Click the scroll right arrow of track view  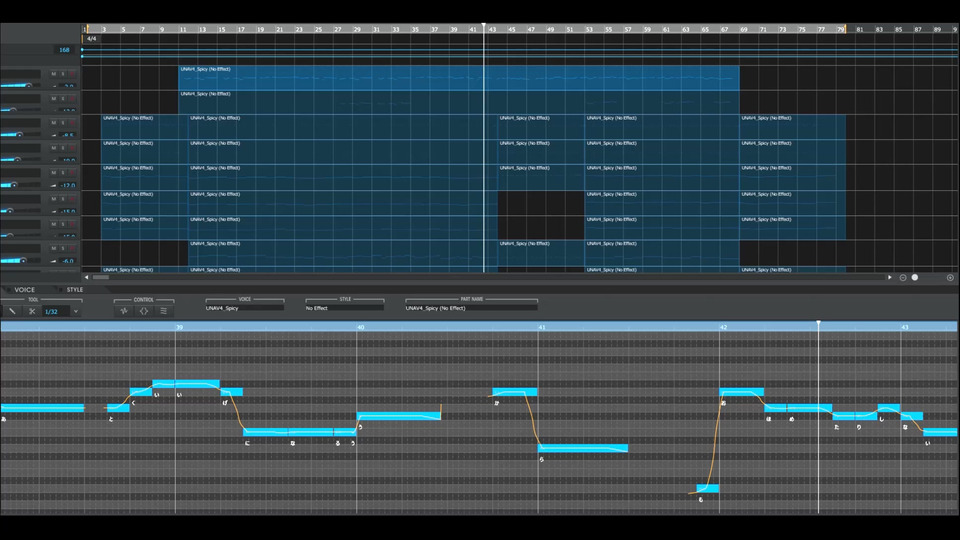coord(890,277)
